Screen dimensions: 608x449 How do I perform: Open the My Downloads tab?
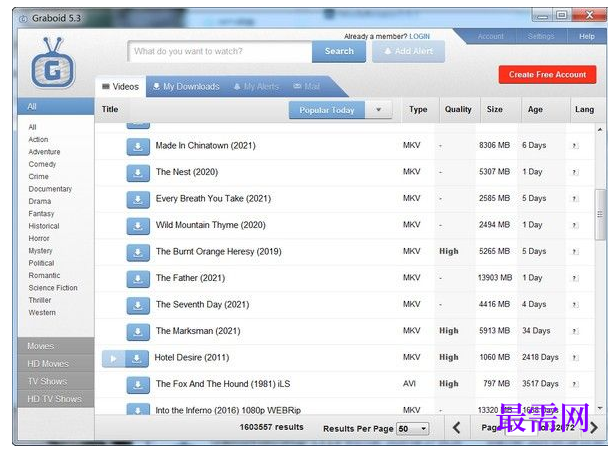187,86
